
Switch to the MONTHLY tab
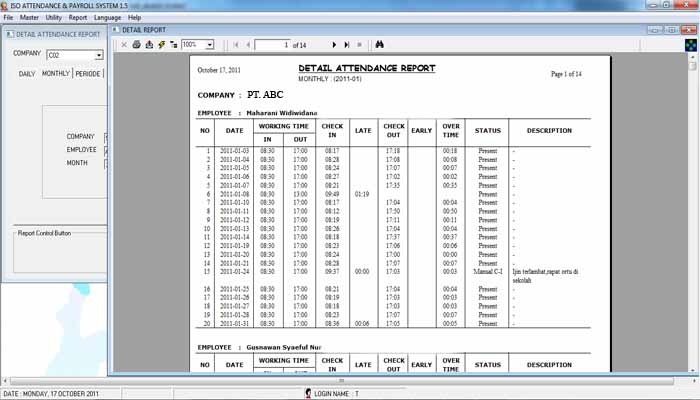pos(56,73)
